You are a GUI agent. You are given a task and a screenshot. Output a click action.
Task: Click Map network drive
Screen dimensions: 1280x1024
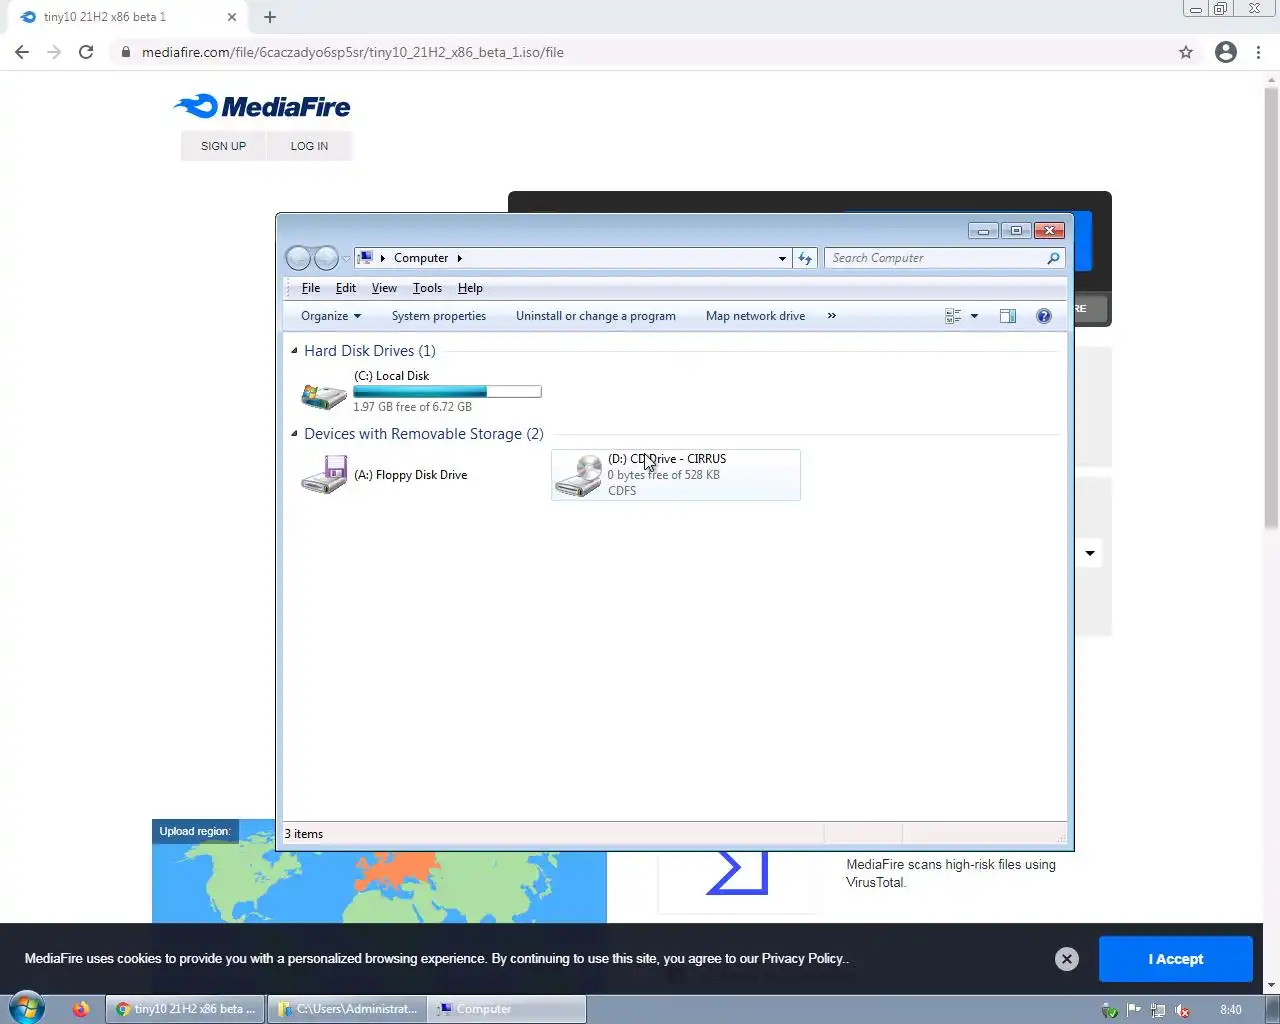[755, 316]
